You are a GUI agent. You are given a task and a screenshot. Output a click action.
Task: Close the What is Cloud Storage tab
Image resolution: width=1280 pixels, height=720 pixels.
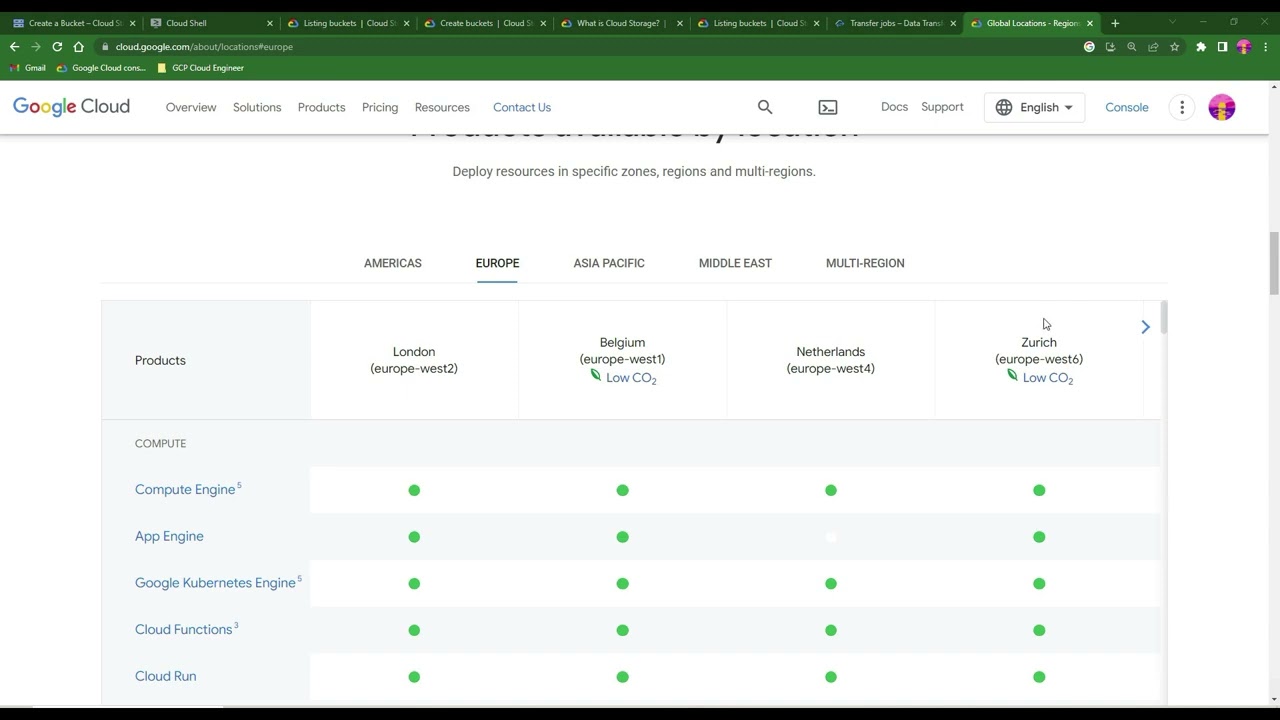click(x=680, y=23)
